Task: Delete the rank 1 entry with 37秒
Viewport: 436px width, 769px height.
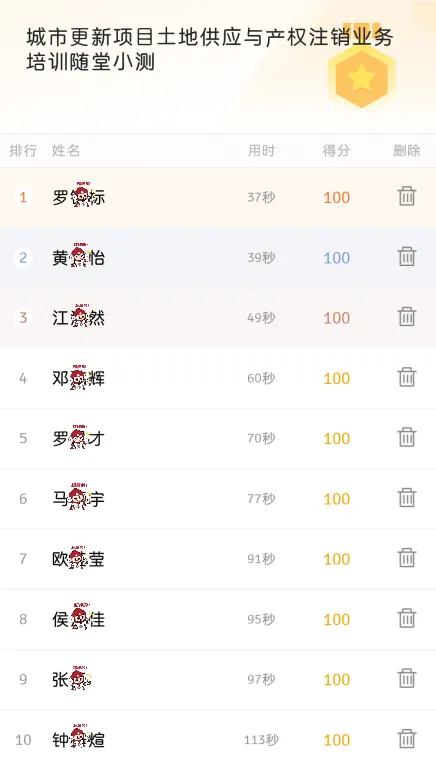Action: pyautogui.click(x=407, y=196)
